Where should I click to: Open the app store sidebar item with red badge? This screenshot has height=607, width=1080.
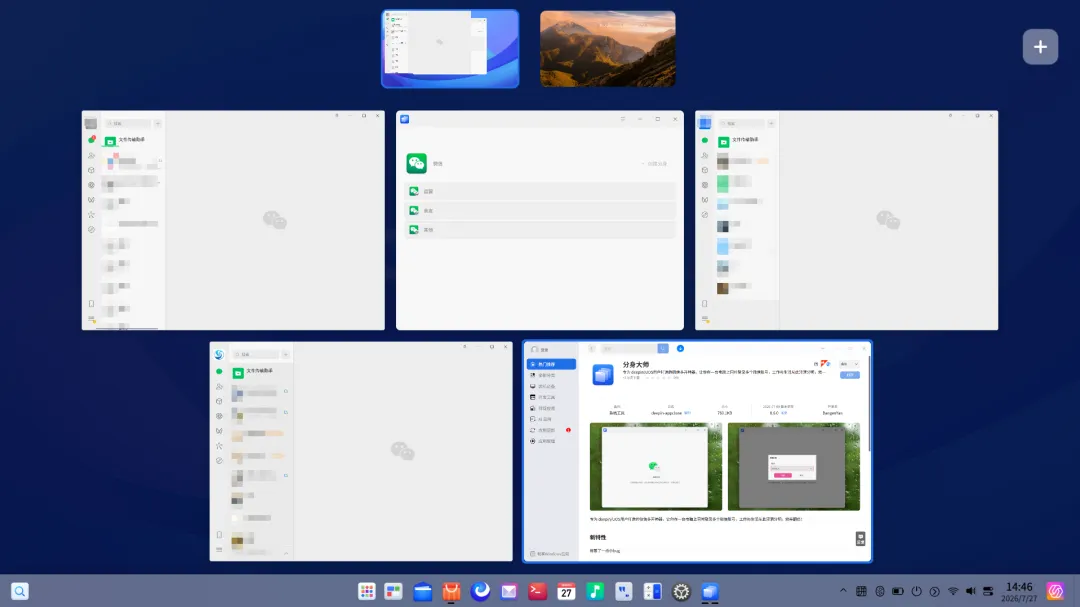pos(551,430)
